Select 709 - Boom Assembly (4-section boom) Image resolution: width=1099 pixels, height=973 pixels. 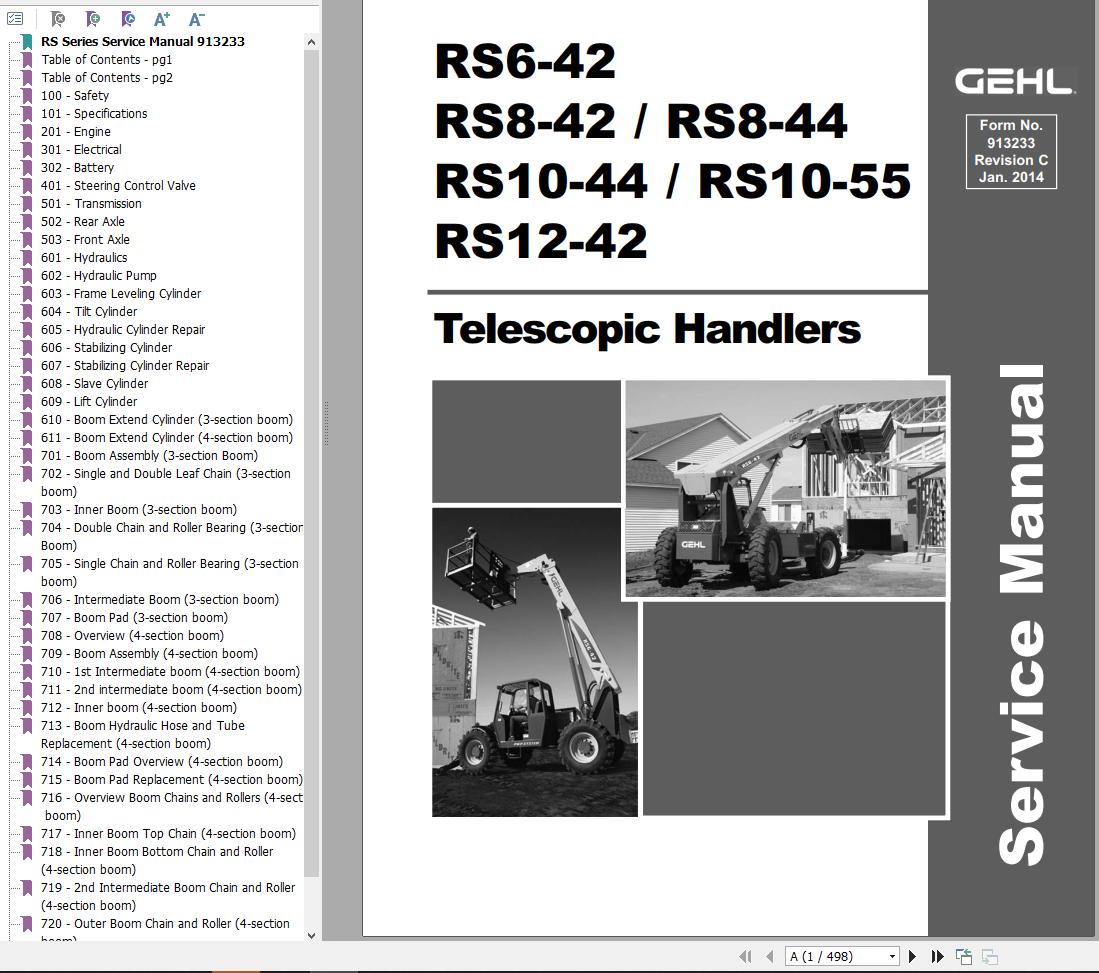[x=149, y=654]
